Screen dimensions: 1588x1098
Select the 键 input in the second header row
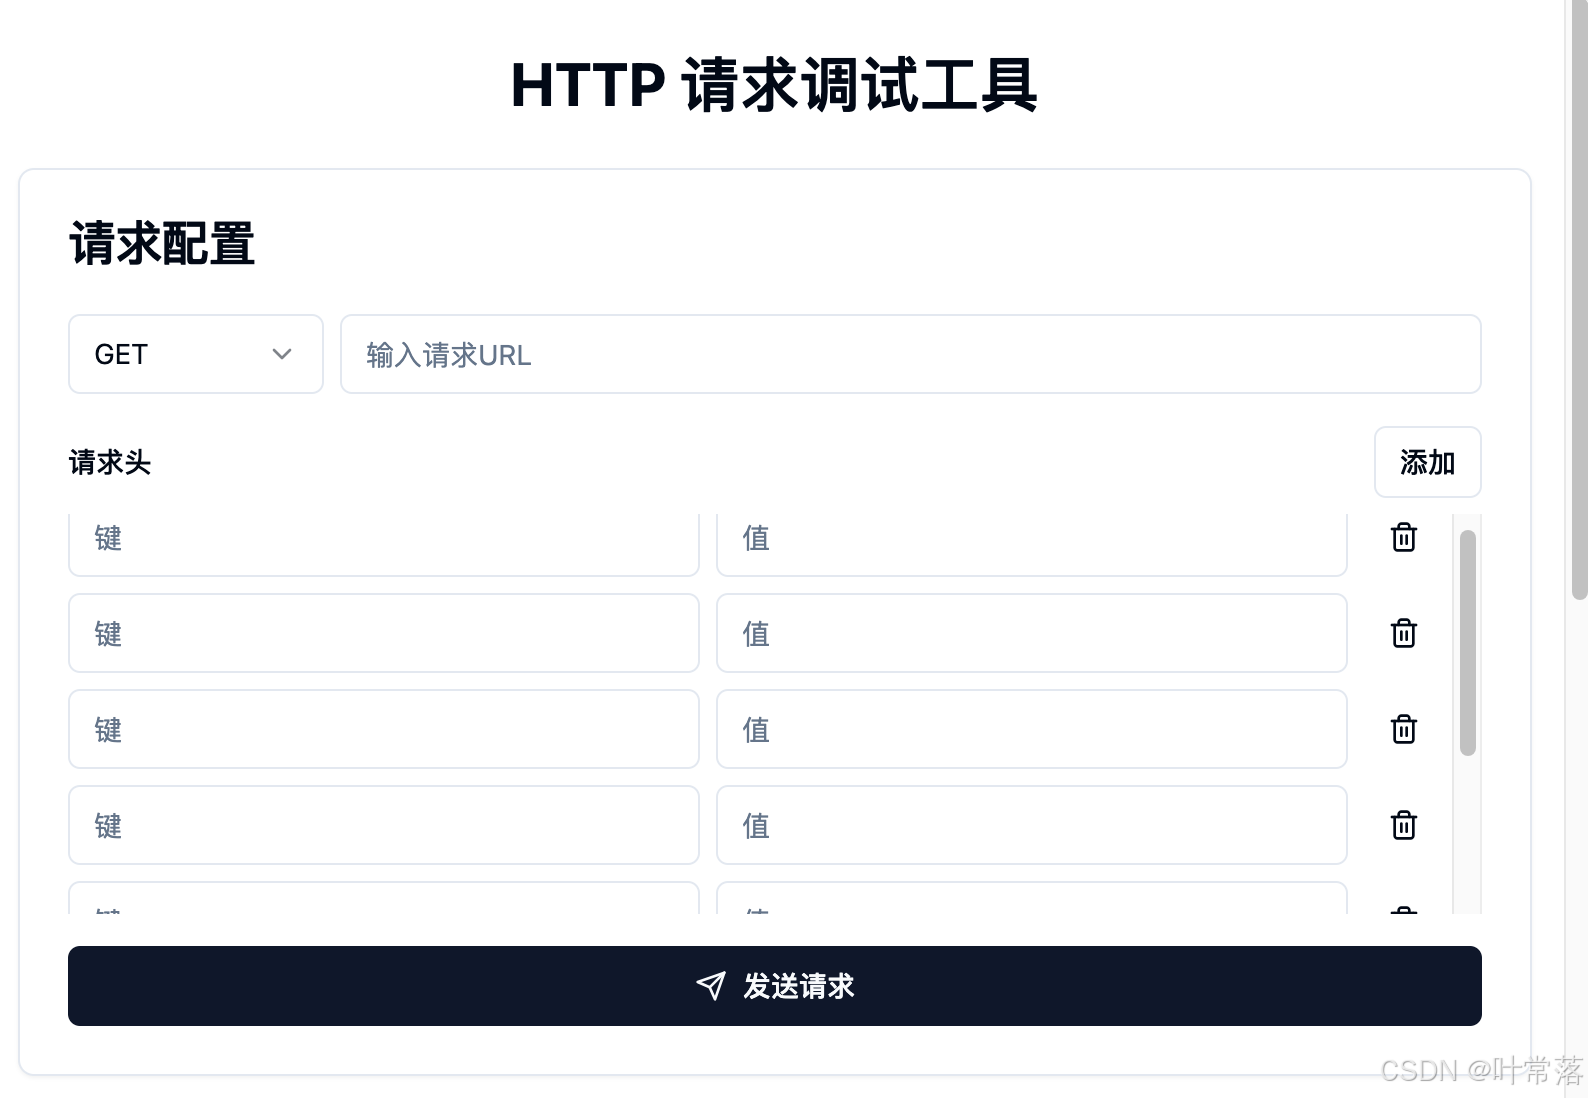click(384, 633)
